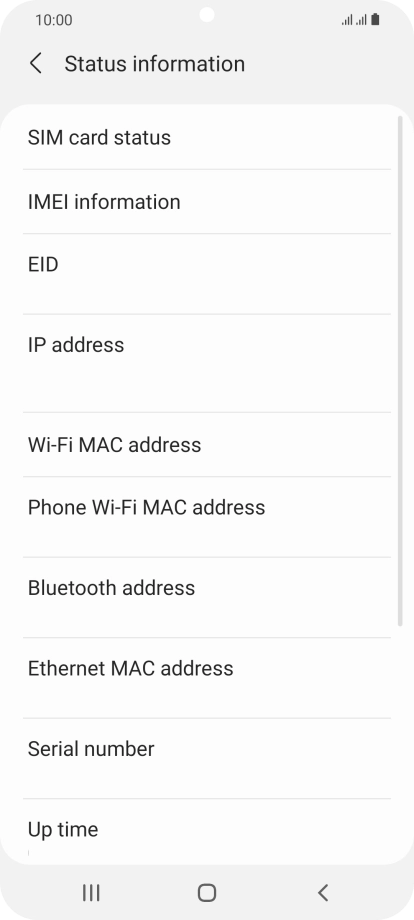Tap the Serial number row
Screen dimensions: 414x920
(207, 758)
